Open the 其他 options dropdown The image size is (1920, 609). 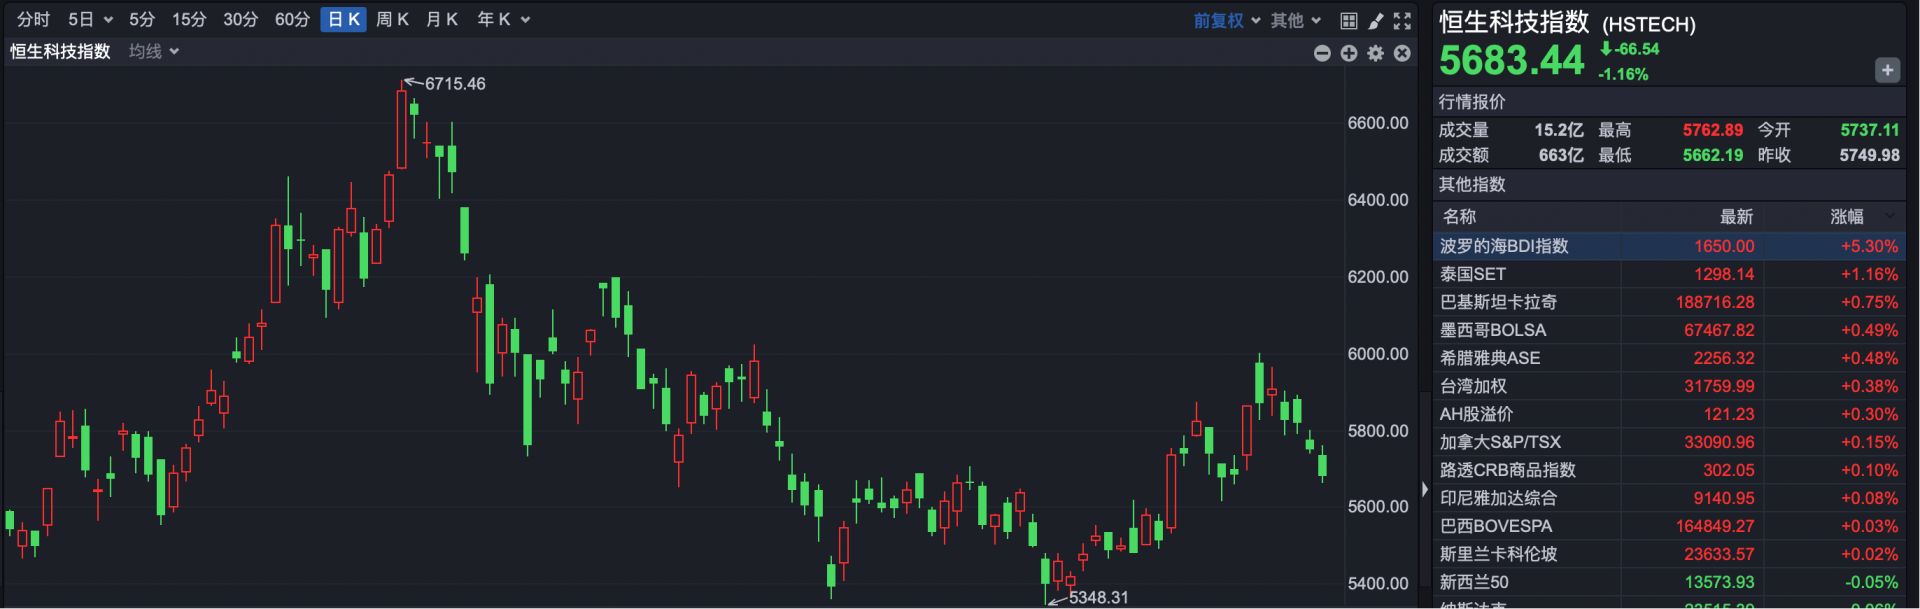[1295, 20]
